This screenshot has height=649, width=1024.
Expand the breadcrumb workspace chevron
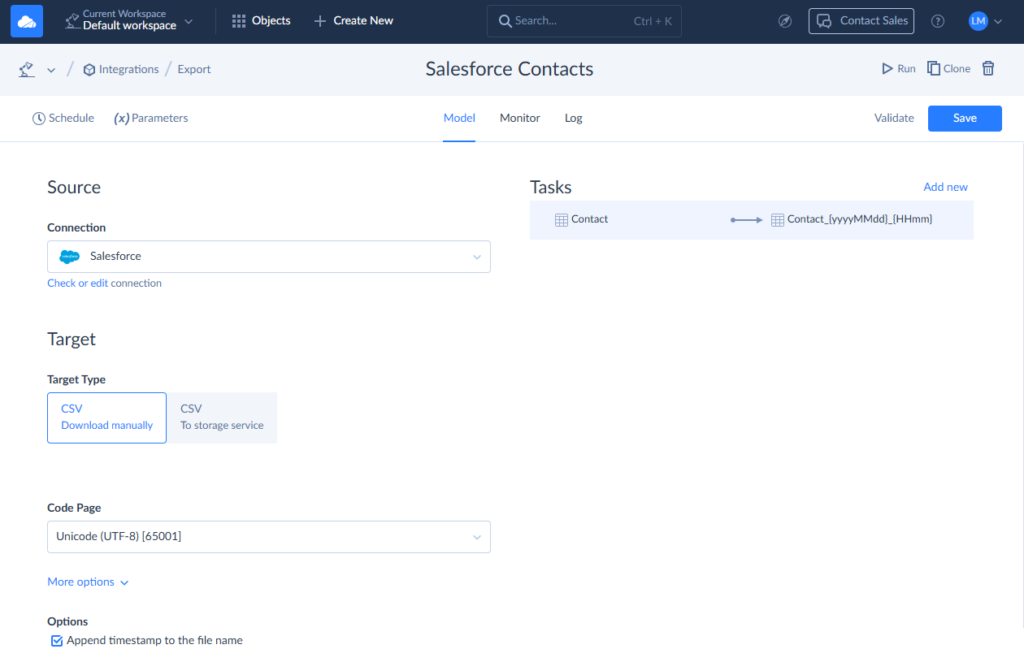tap(51, 70)
